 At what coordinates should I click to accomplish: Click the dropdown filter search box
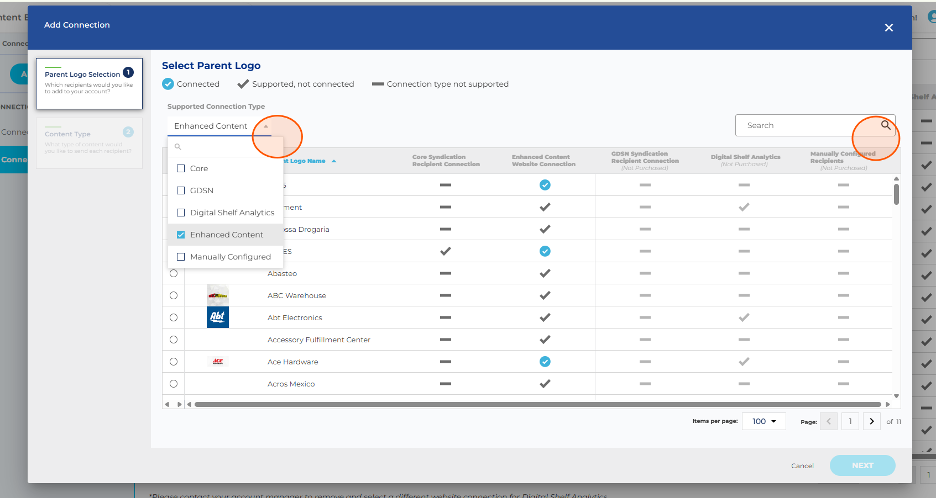(x=225, y=147)
